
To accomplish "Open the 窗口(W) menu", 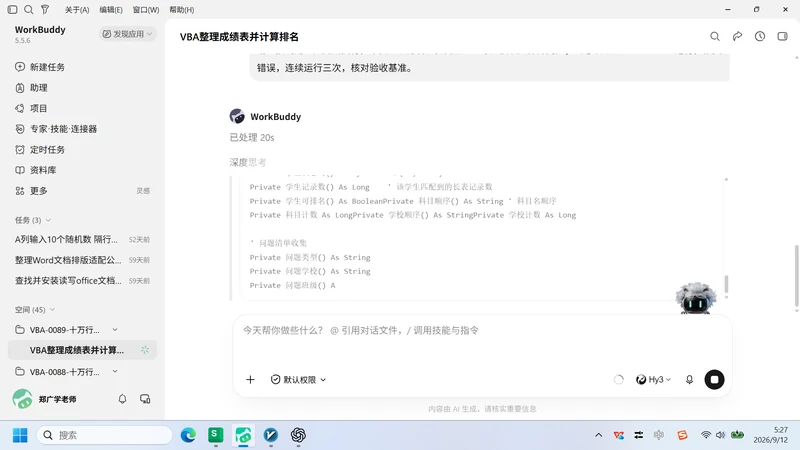I will pos(146,10).
